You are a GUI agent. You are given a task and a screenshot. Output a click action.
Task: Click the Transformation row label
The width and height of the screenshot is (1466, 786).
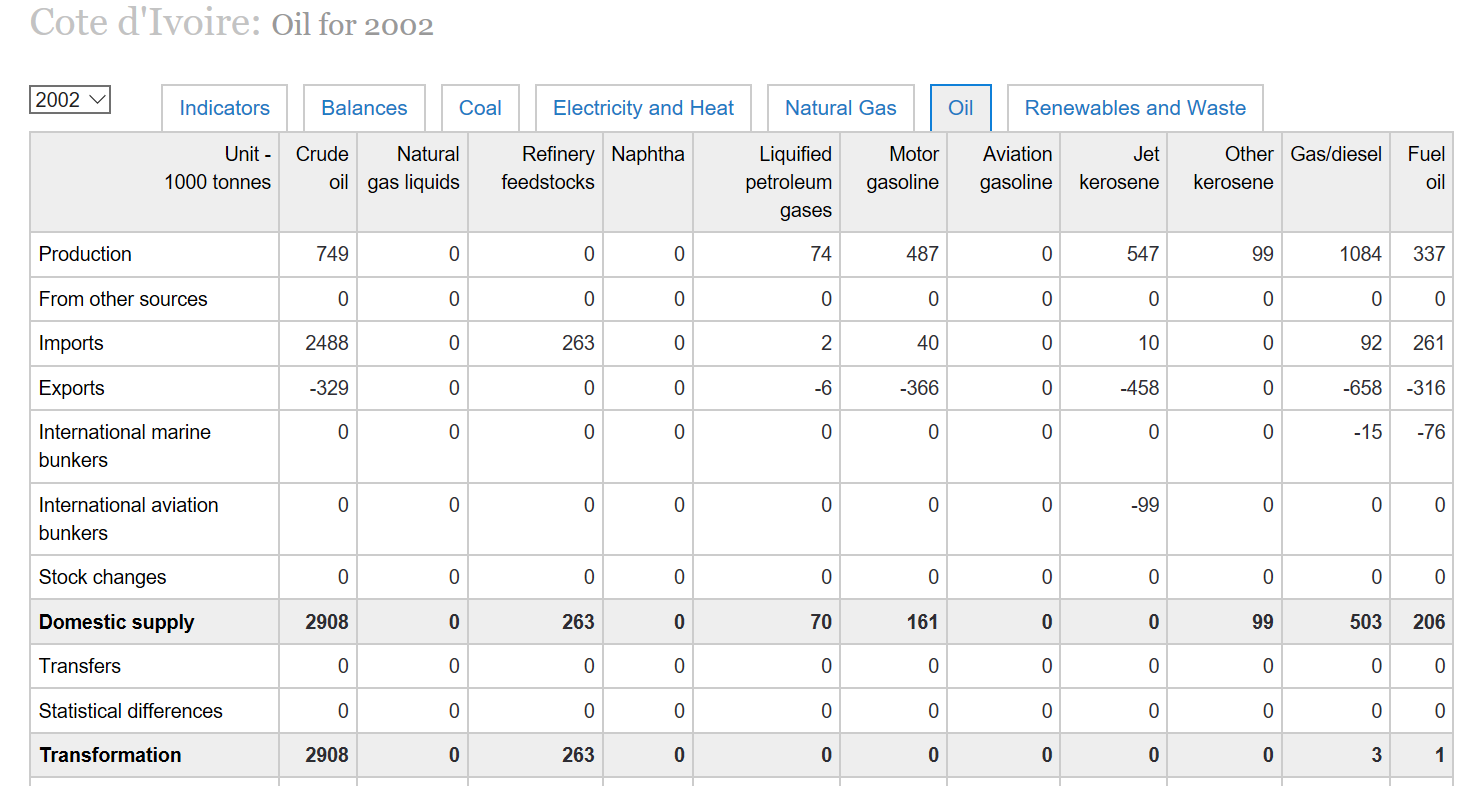tap(110, 755)
